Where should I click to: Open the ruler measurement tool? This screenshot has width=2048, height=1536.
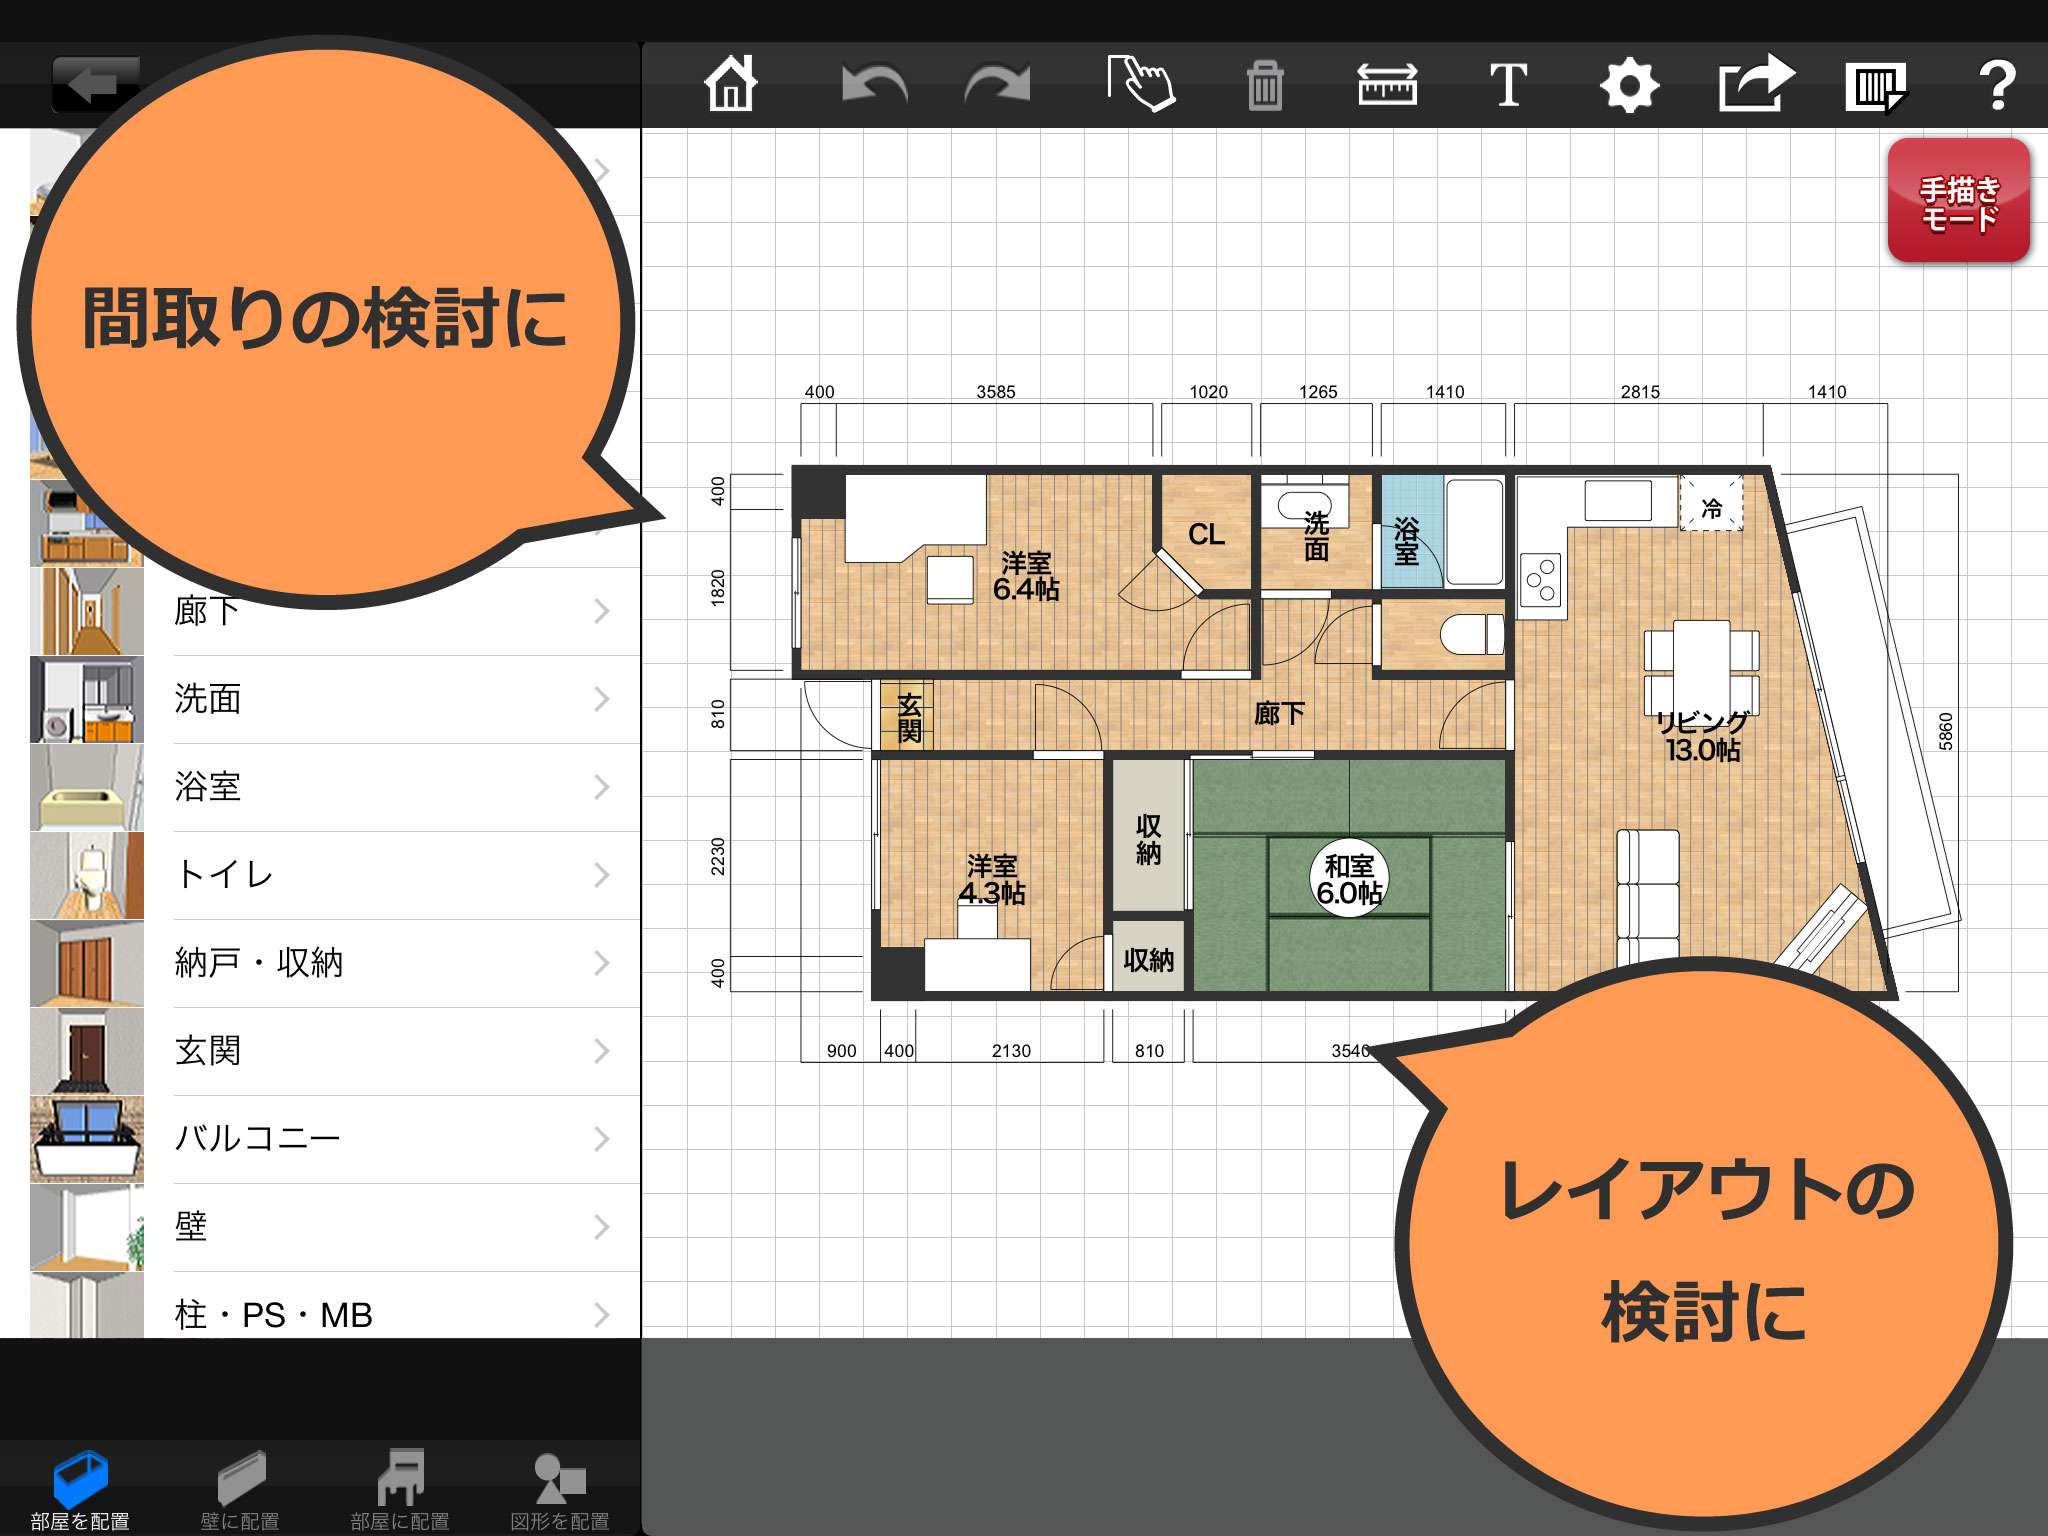[x=1387, y=85]
